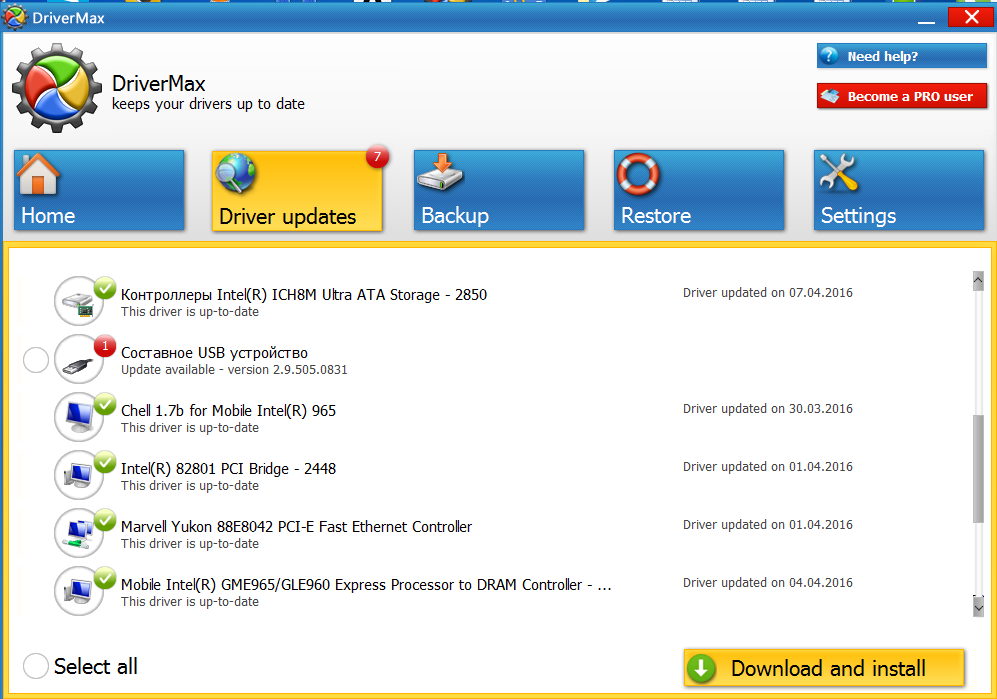Click the GME965/GLE960 DRAM Controller icon

tap(79, 591)
